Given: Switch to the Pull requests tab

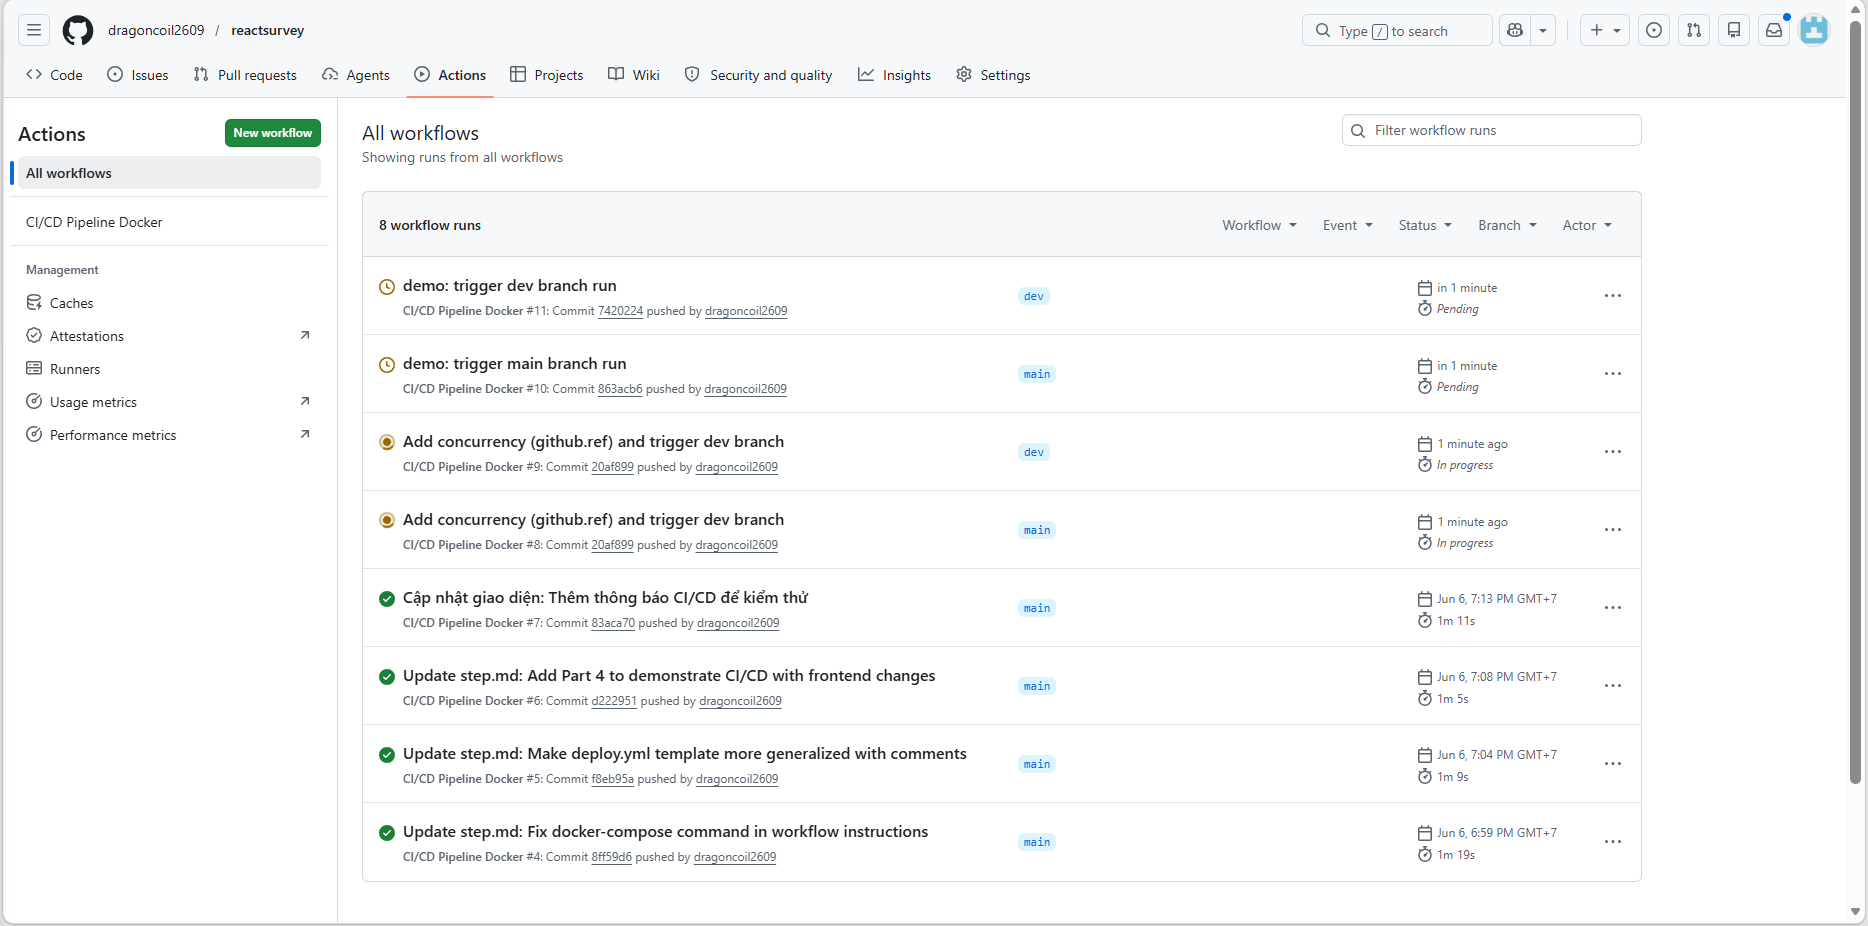Looking at the screenshot, I should (x=245, y=75).
